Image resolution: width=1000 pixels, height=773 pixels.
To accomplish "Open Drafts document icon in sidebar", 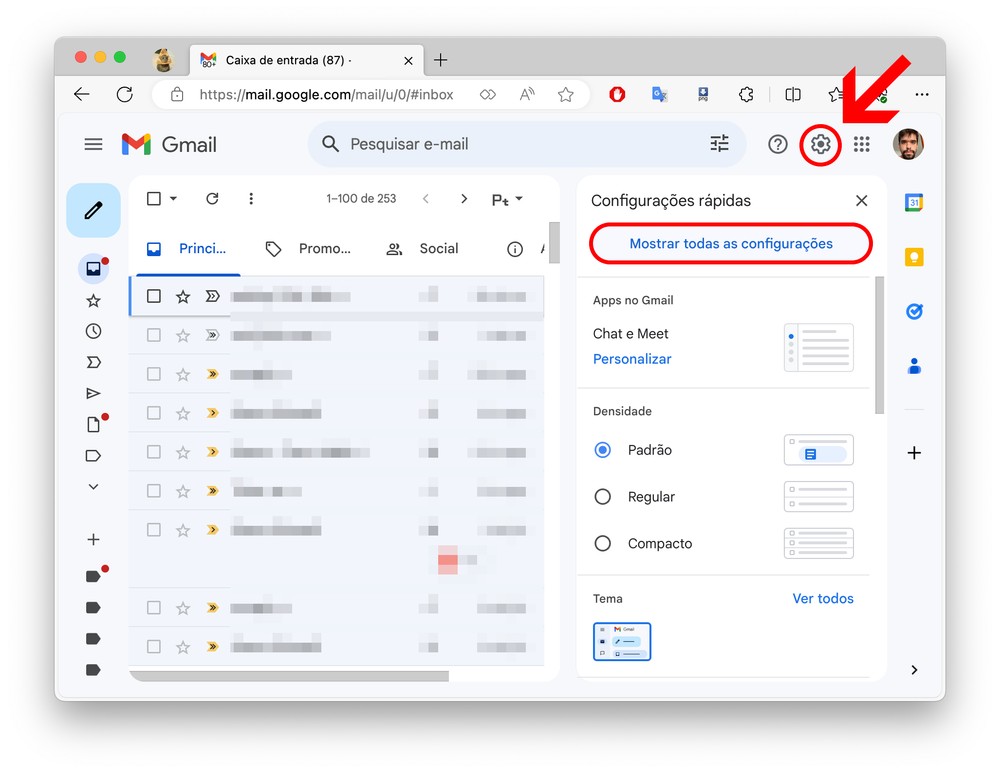I will (93, 424).
